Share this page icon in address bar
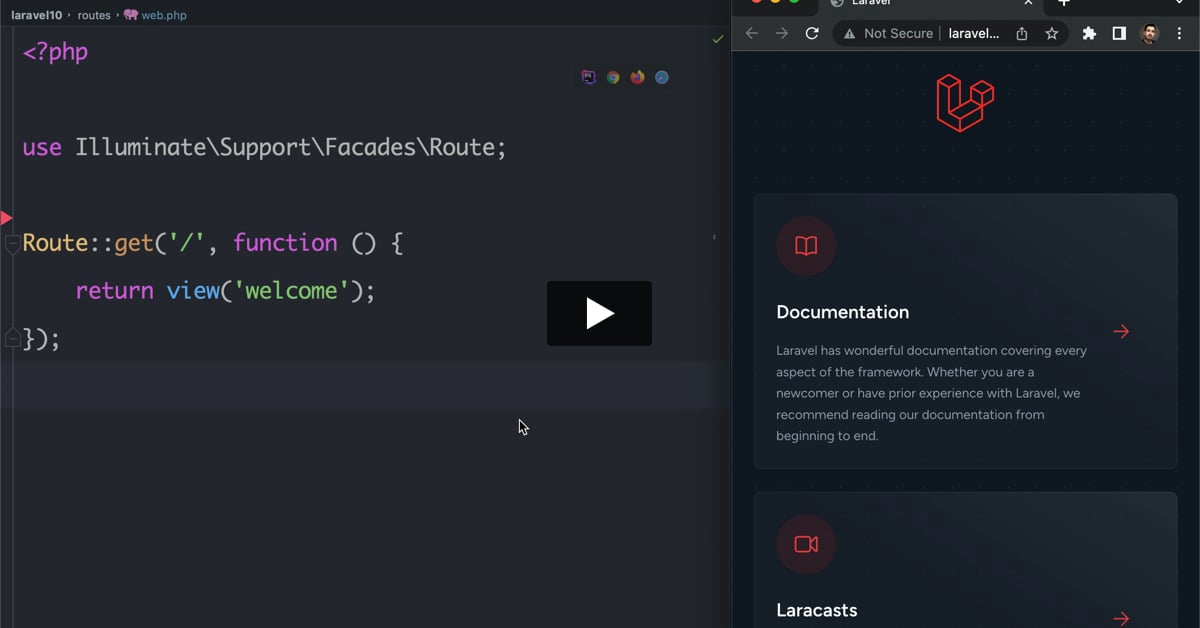This screenshot has width=1200, height=628. click(x=1022, y=33)
